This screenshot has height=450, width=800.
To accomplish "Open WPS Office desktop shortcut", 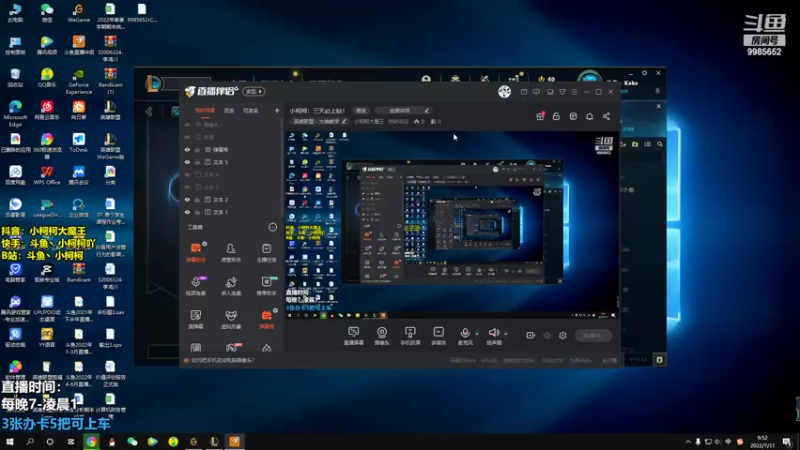I will click(x=47, y=176).
